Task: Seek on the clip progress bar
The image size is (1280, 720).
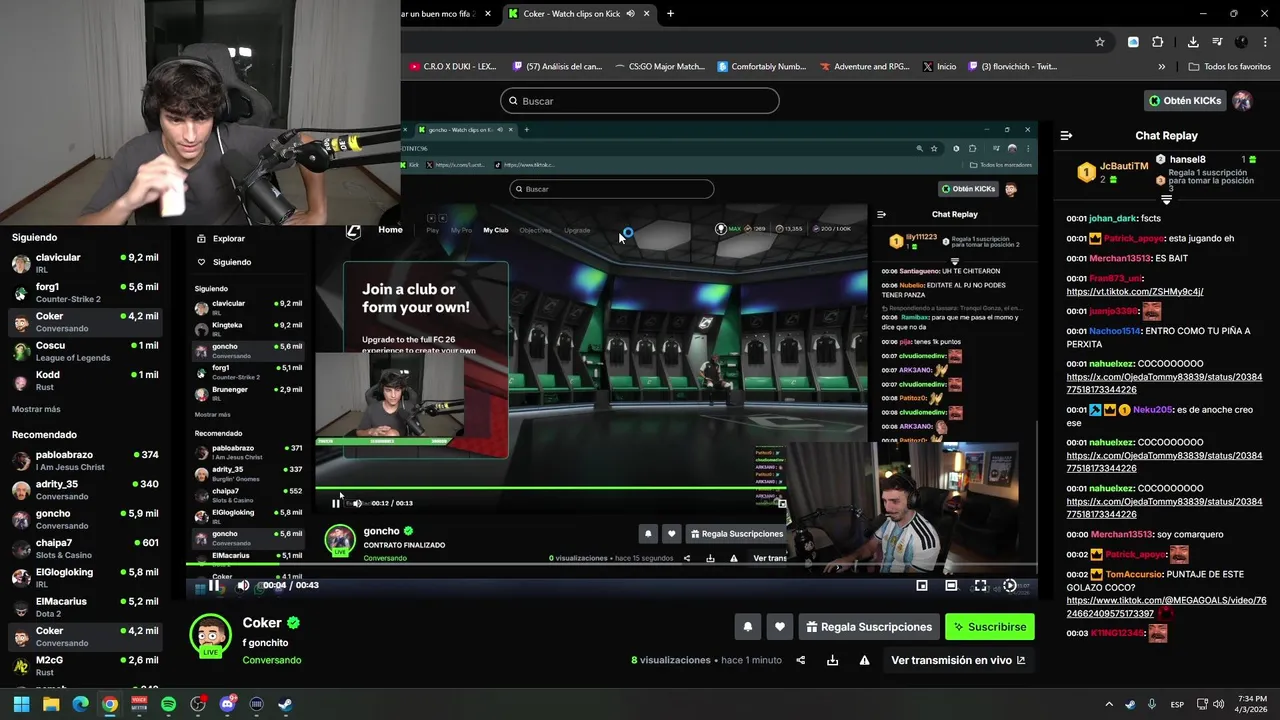Action: [x=612, y=565]
